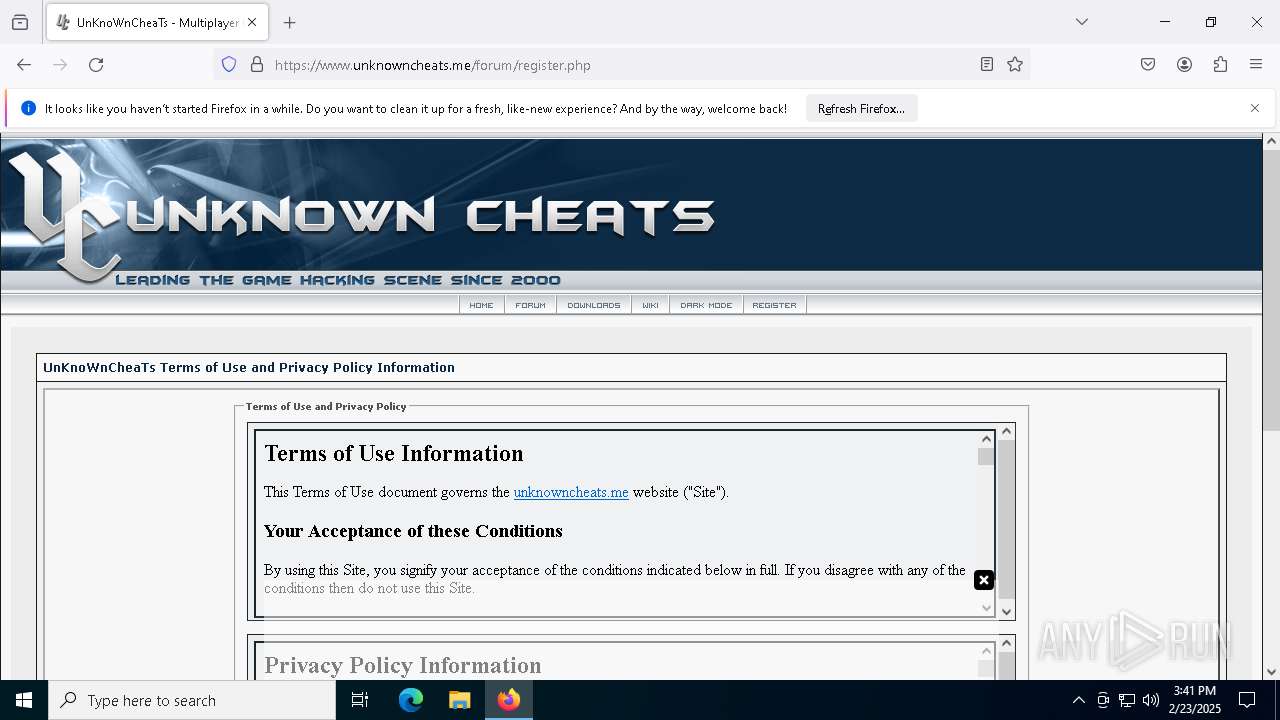
Task: List all tabs dropdown arrow
Action: click(1082, 22)
